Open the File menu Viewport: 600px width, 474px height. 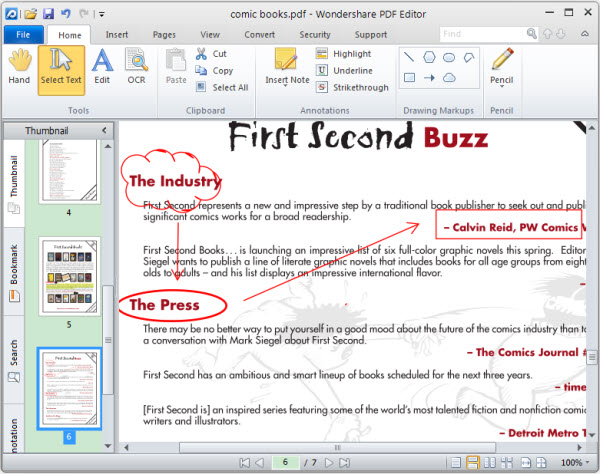coord(23,34)
